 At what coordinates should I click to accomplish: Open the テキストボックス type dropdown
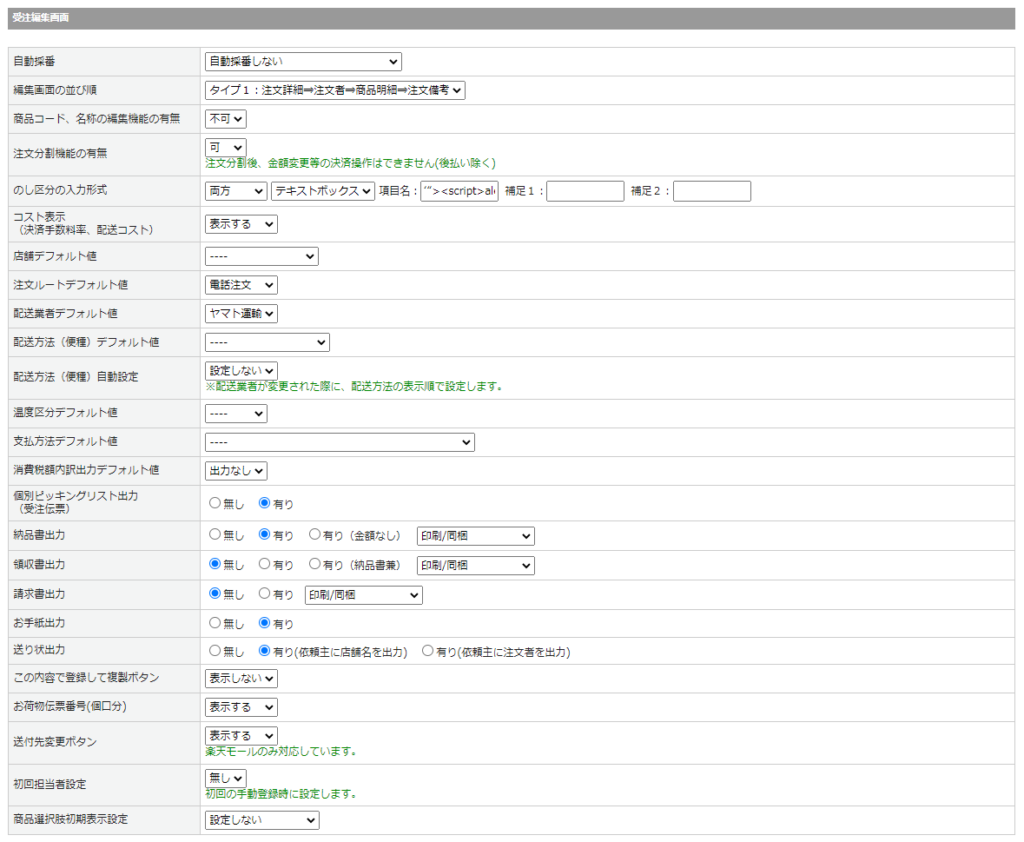323,191
